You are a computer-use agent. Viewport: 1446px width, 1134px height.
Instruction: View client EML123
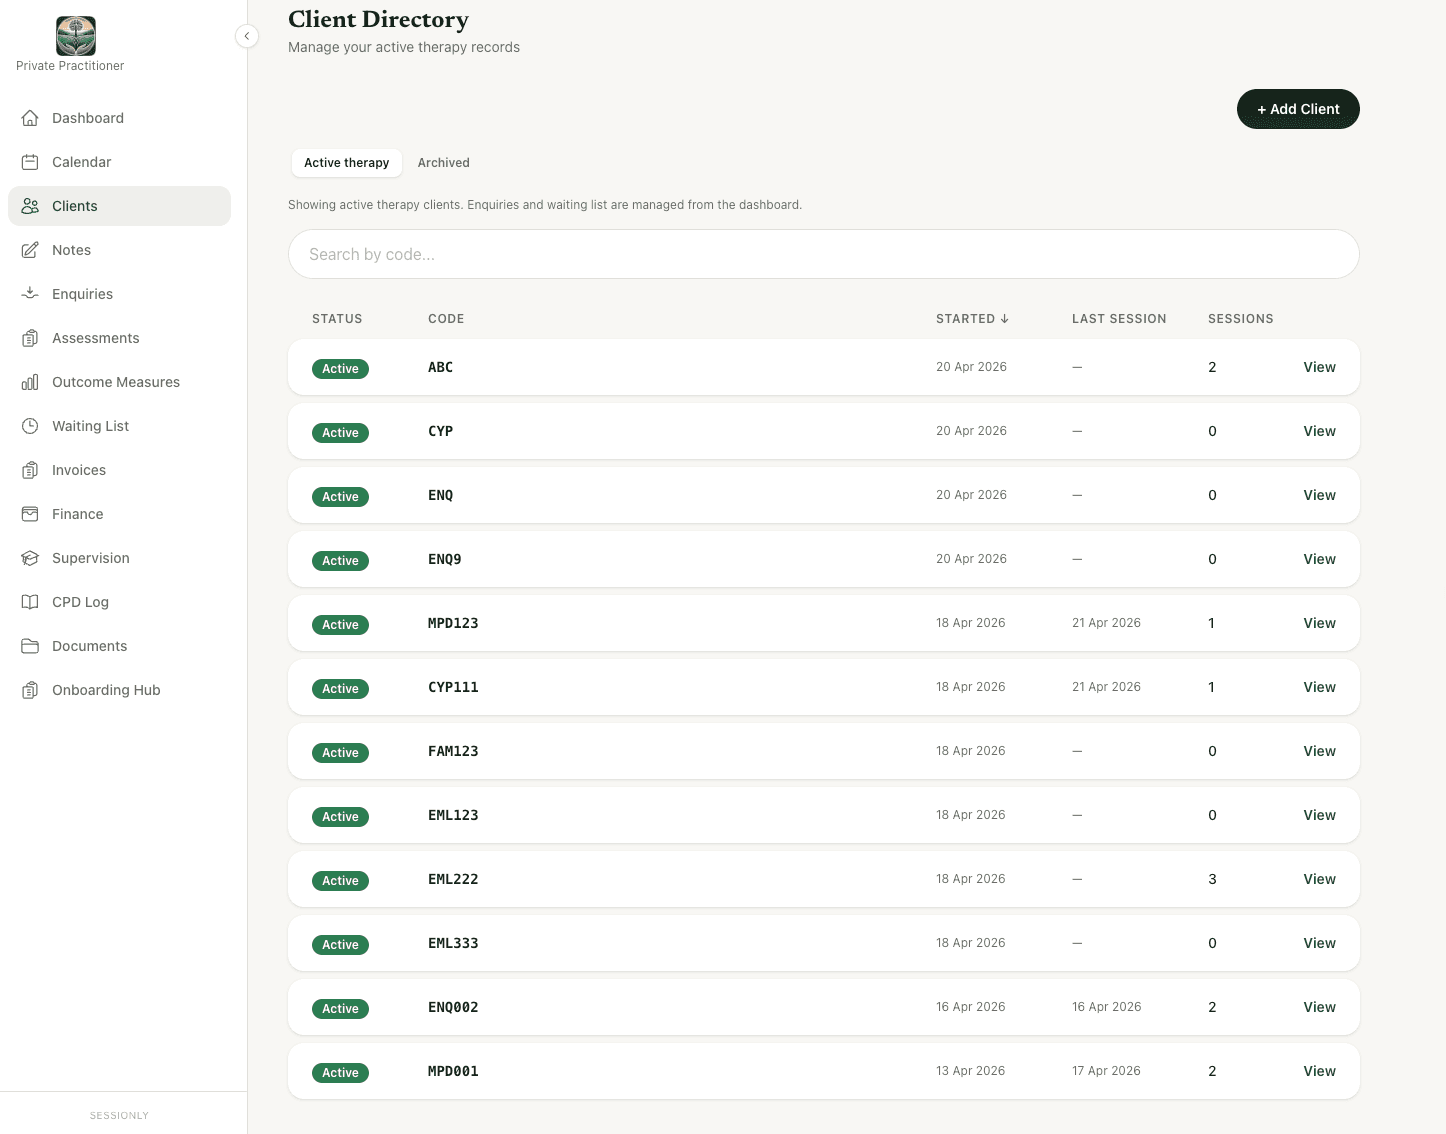(1319, 815)
